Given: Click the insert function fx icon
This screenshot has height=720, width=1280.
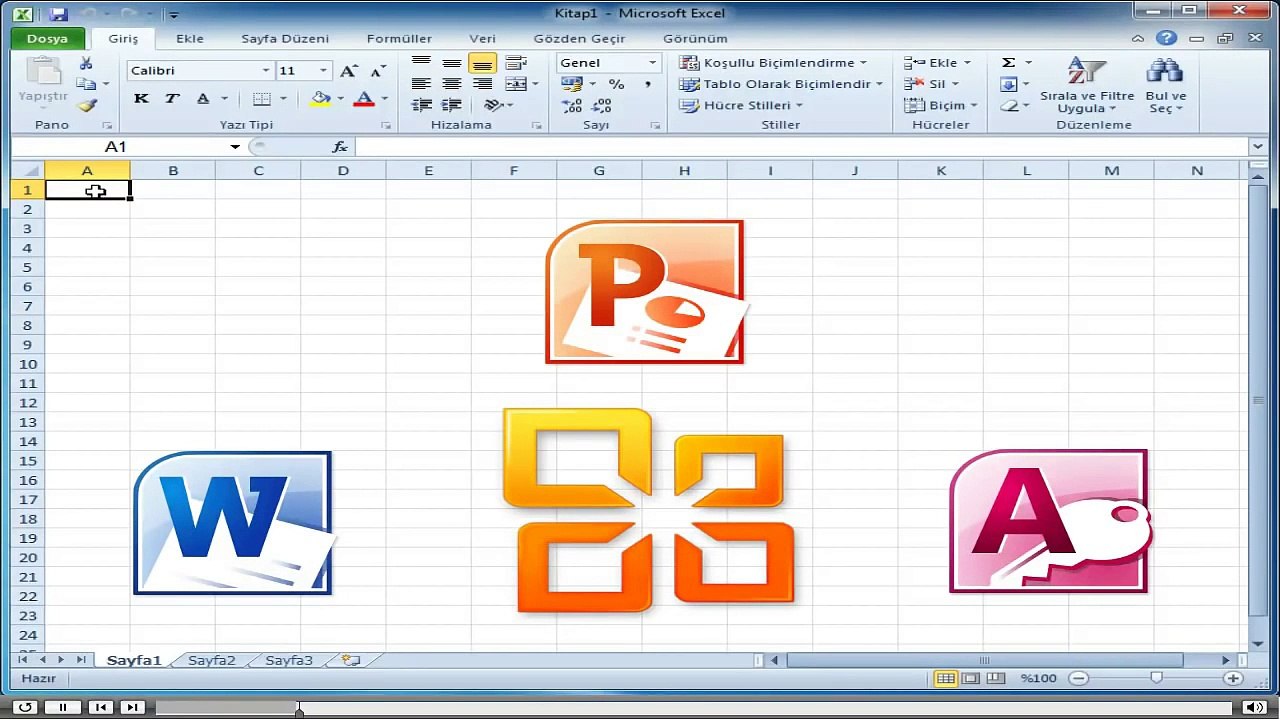Looking at the screenshot, I should pyautogui.click(x=340, y=147).
